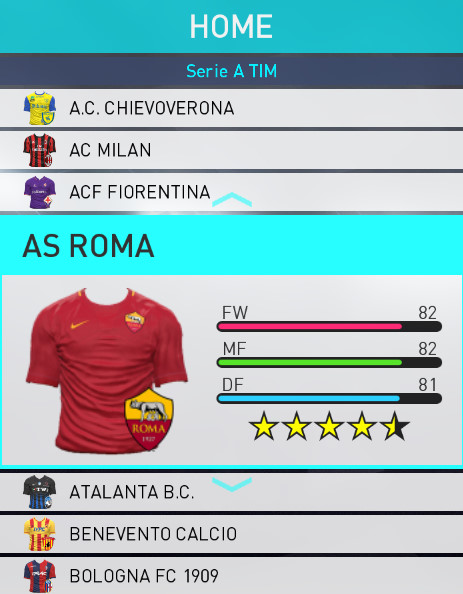The image size is (463, 594).
Task: Click the half-filled fifth rating star
Action: [396, 426]
